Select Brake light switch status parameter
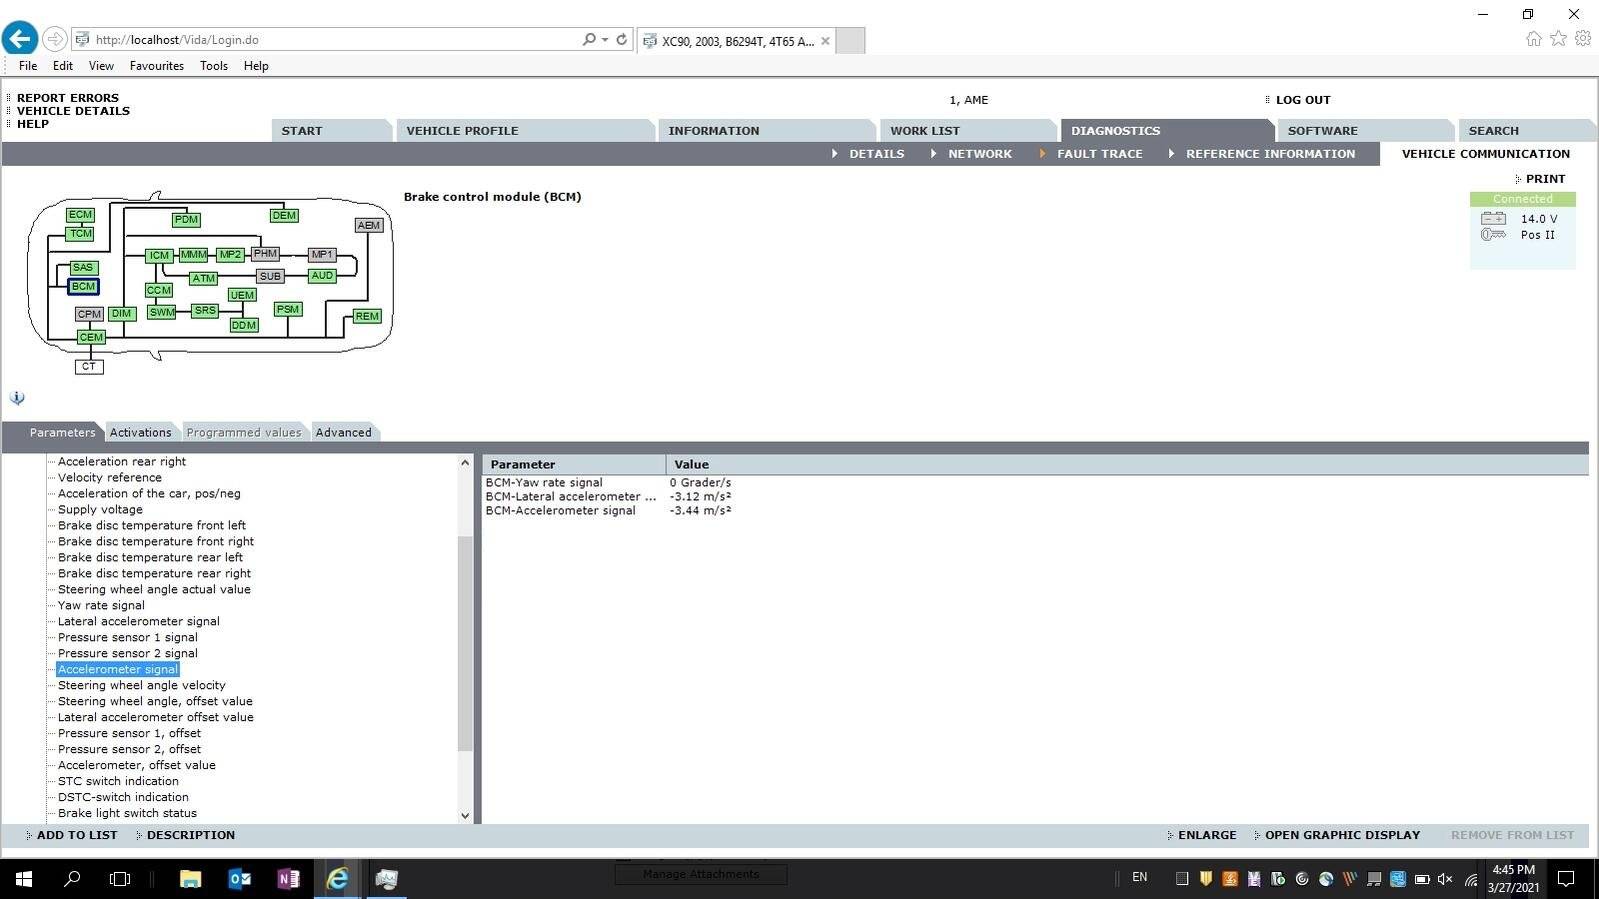The height and width of the screenshot is (899, 1599). click(127, 813)
